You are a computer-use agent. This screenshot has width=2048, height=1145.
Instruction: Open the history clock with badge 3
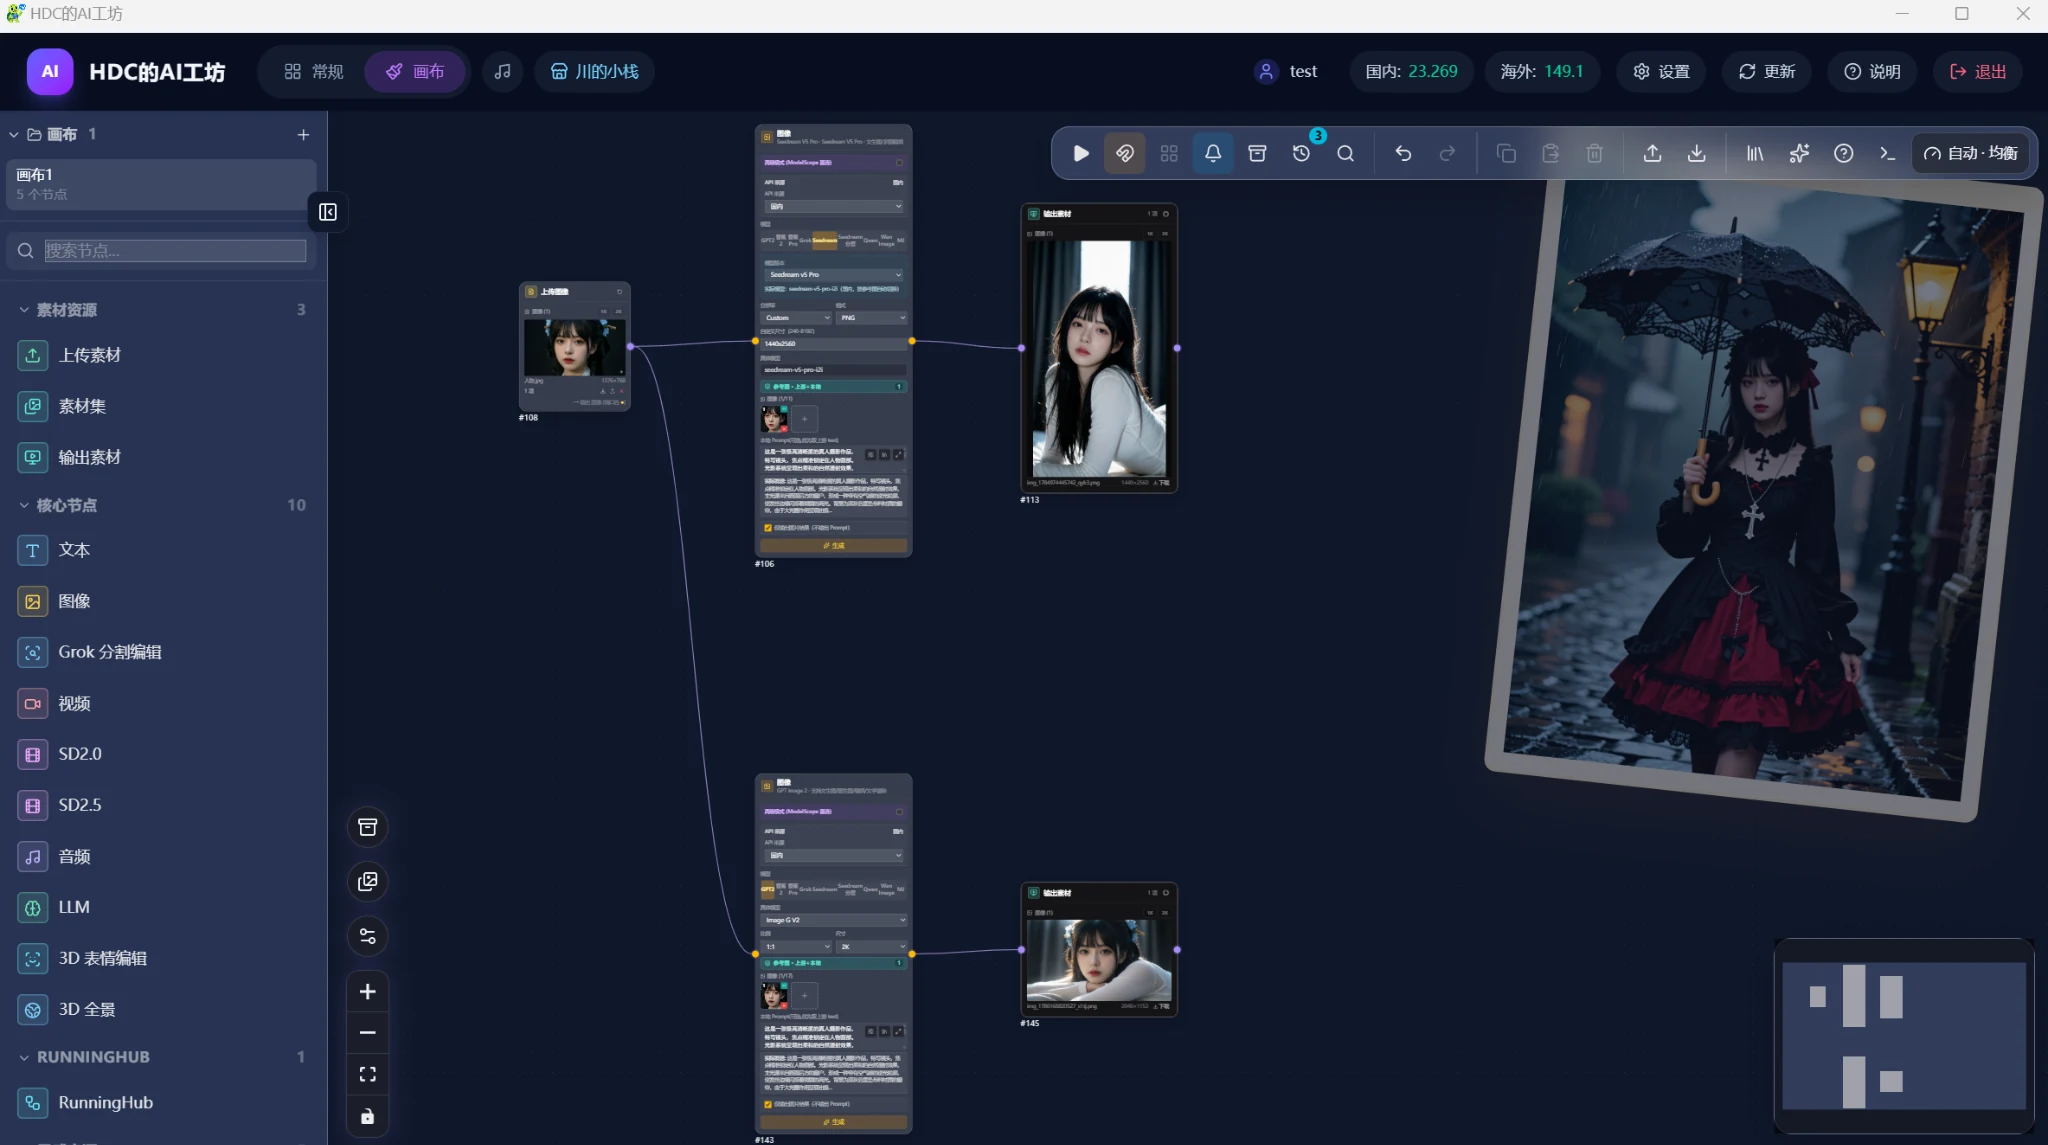[1301, 154]
